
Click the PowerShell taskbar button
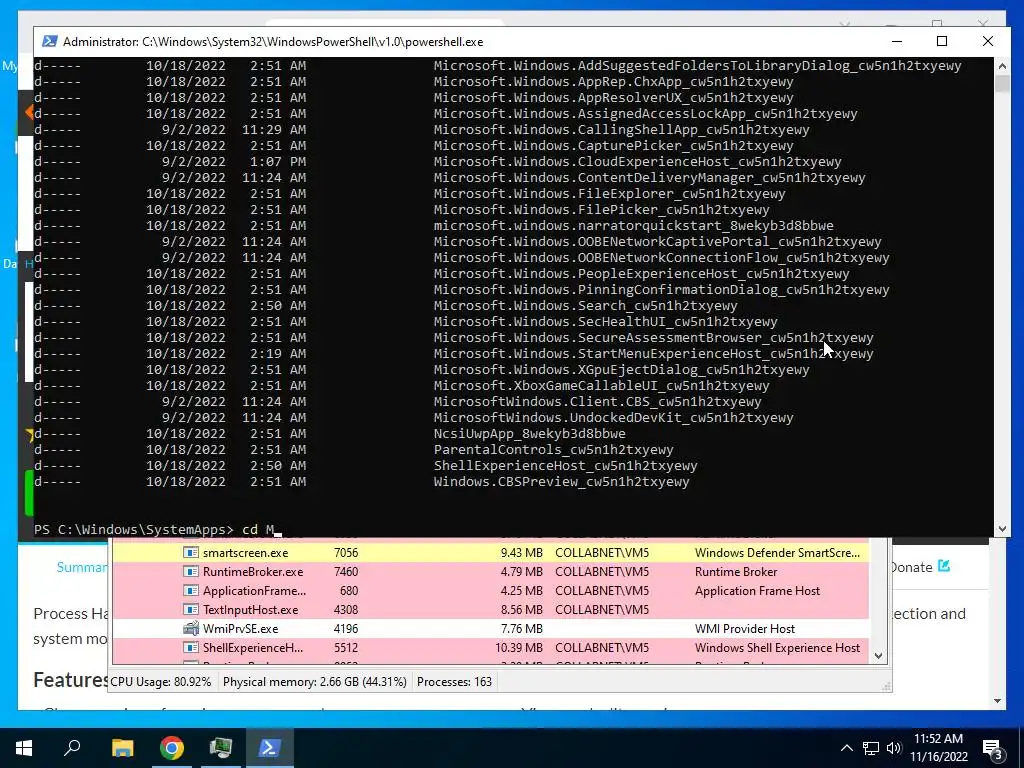click(270, 748)
